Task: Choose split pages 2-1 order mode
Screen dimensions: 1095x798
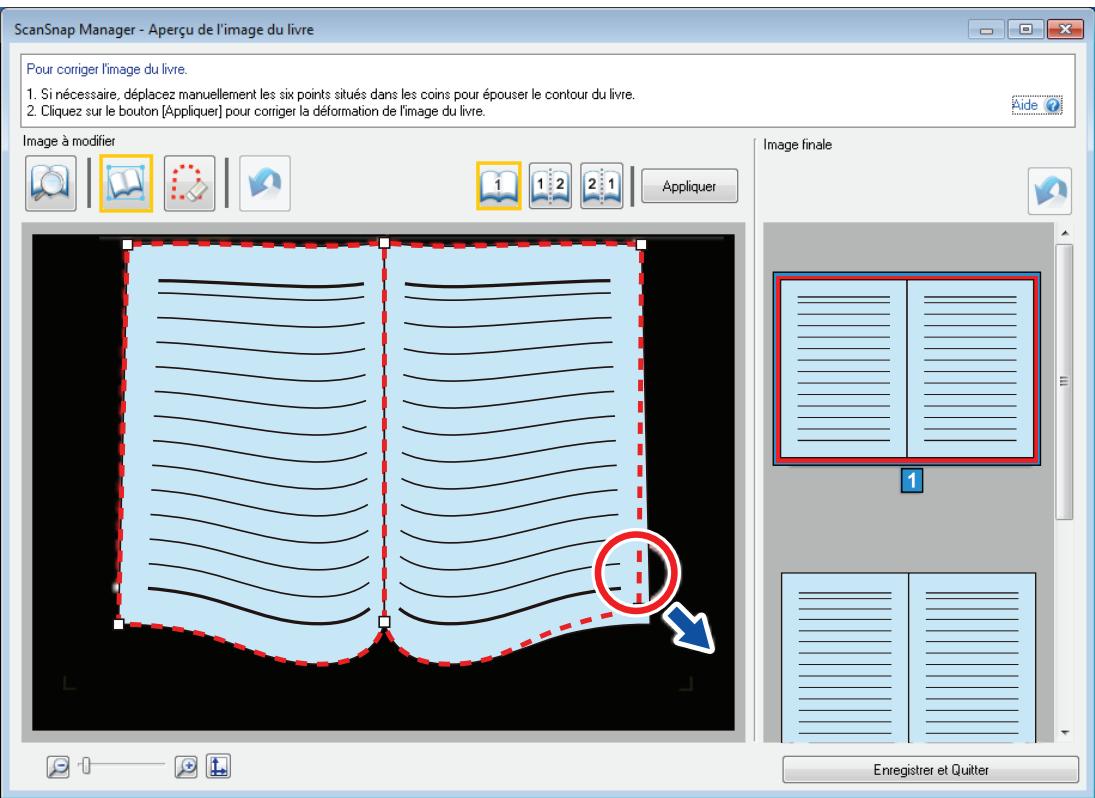Action: pos(601,186)
